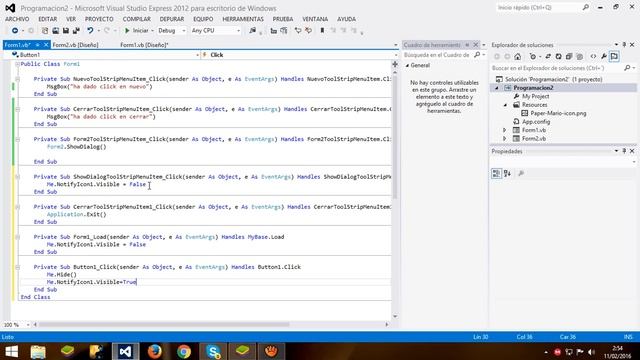Close the Form1.vb* code tab

click(46, 45)
